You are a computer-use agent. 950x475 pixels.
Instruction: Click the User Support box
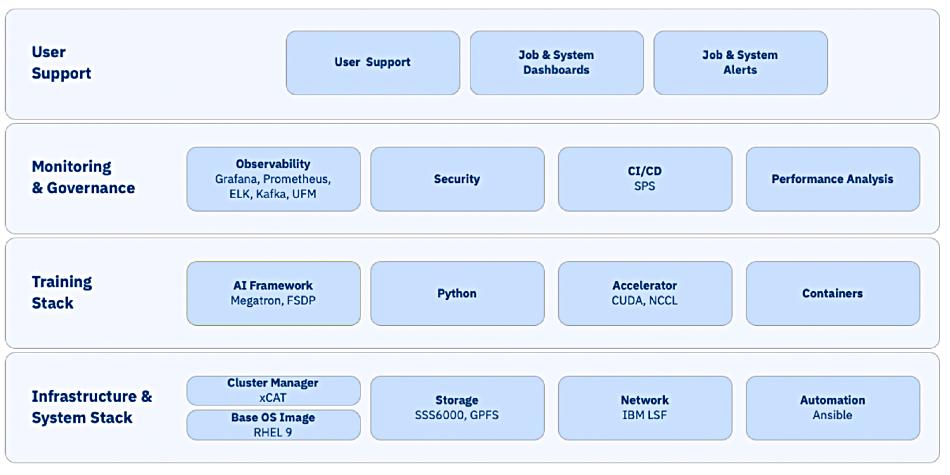pos(373,63)
